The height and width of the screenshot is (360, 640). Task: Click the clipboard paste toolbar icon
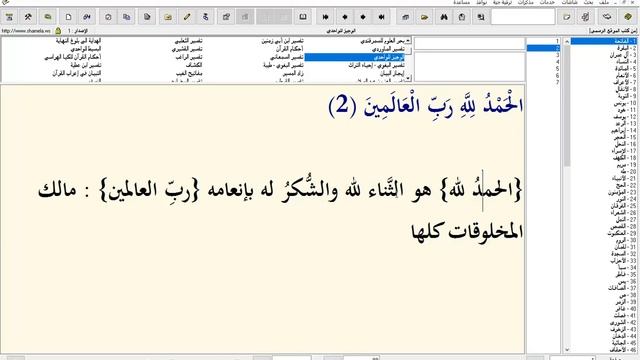(x=462, y=17)
